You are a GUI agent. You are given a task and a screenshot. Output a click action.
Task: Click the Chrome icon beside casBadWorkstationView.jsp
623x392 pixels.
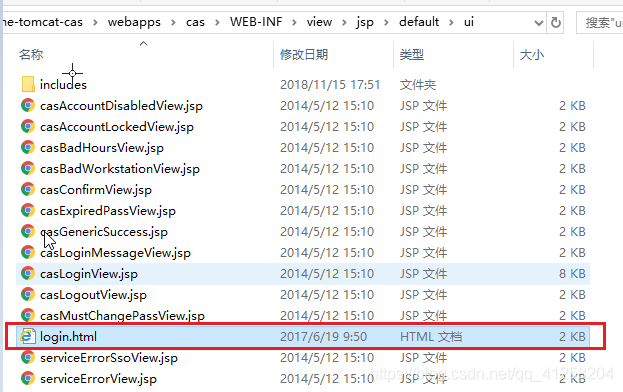pos(28,168)
